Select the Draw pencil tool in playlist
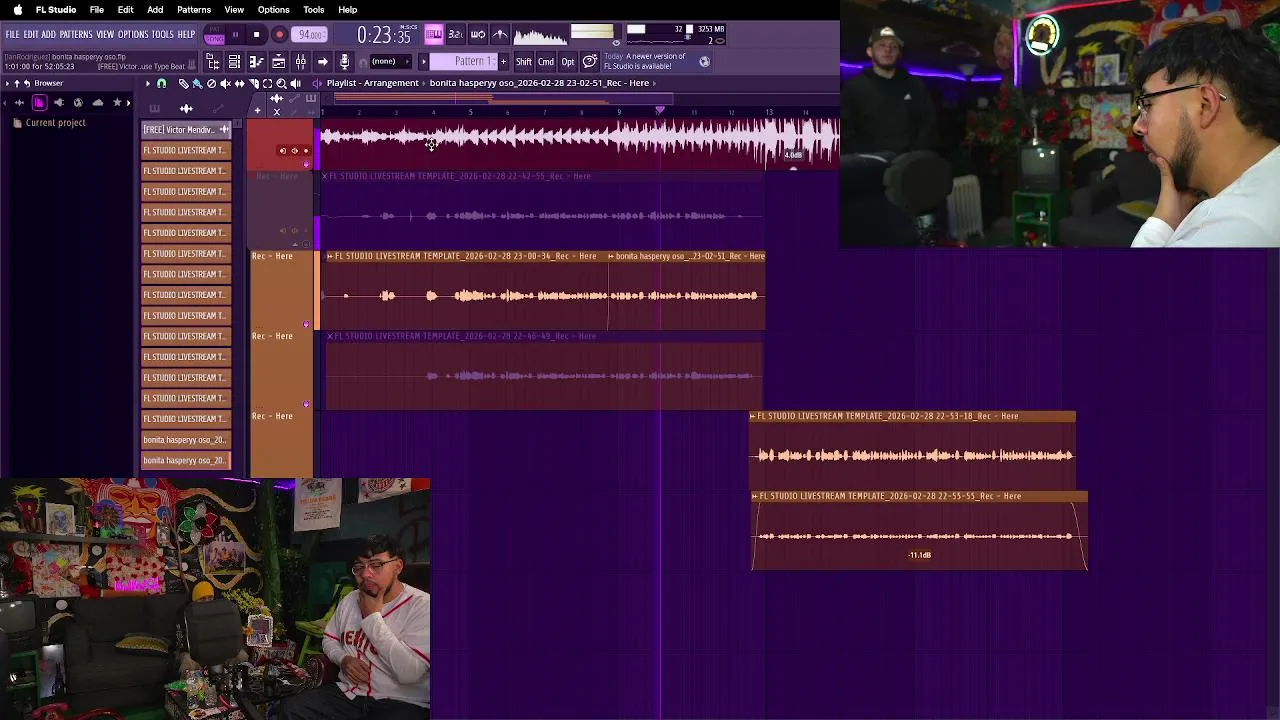Image resolution: width=1280 pixels, height=720 pixels. point(183,83)
